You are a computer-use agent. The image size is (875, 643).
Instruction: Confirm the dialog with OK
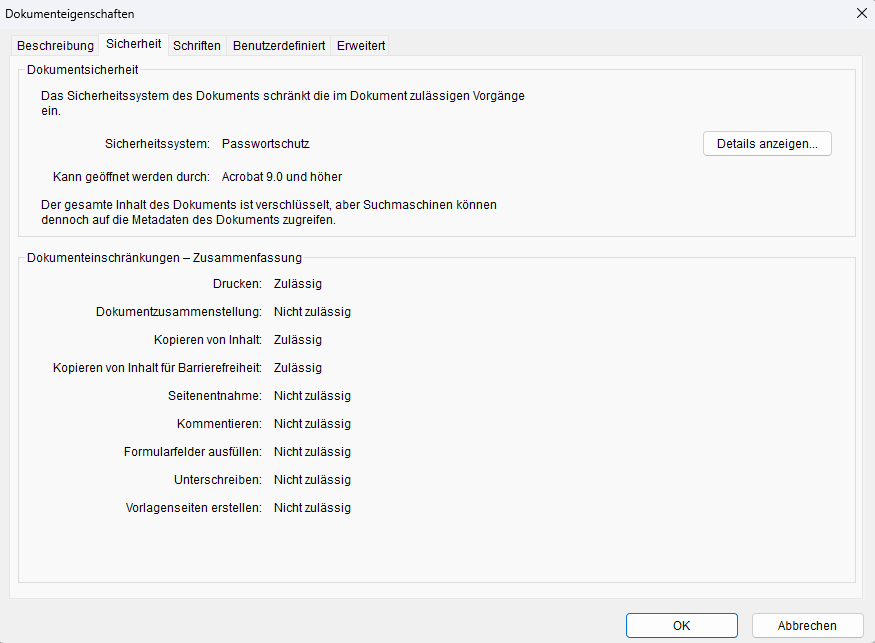tap(681, 626)
